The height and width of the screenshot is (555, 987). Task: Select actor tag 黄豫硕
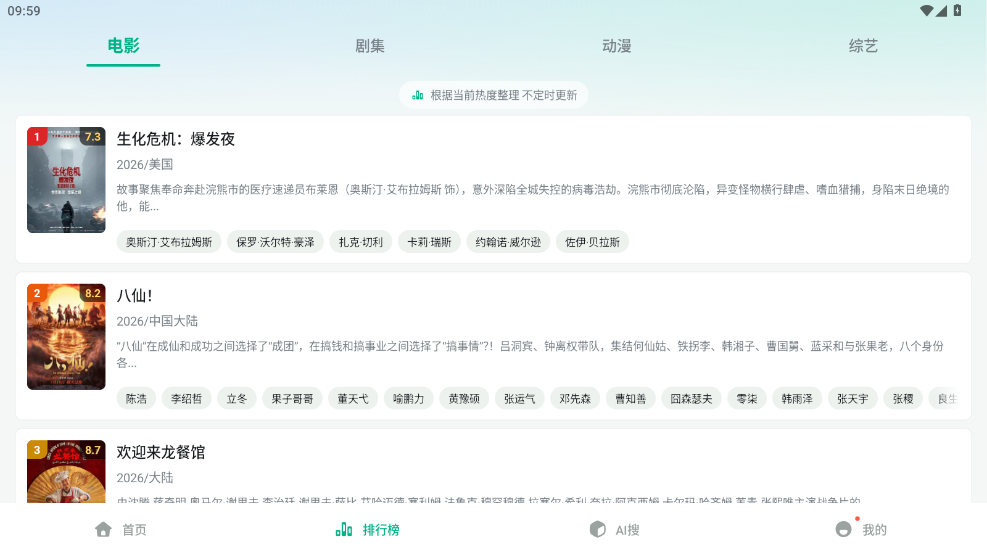(x=464, y=399)
